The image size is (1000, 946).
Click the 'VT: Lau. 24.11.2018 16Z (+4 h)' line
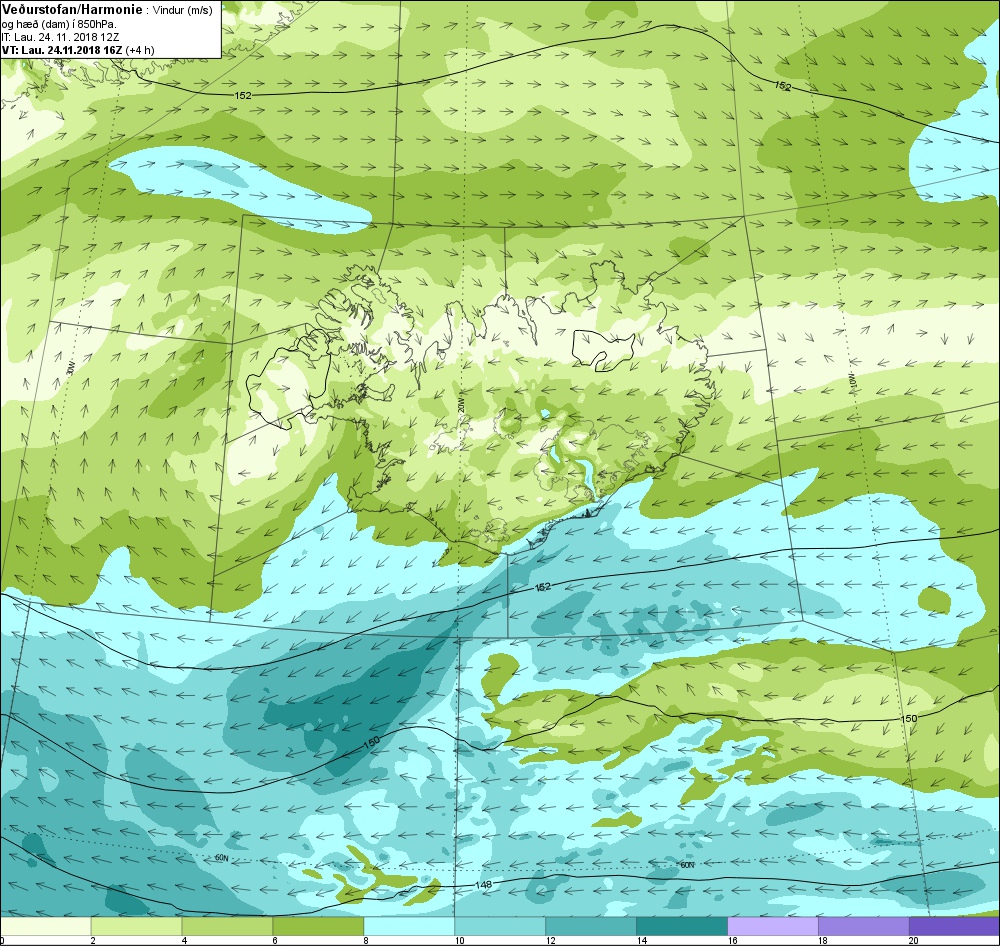[78, 50]
